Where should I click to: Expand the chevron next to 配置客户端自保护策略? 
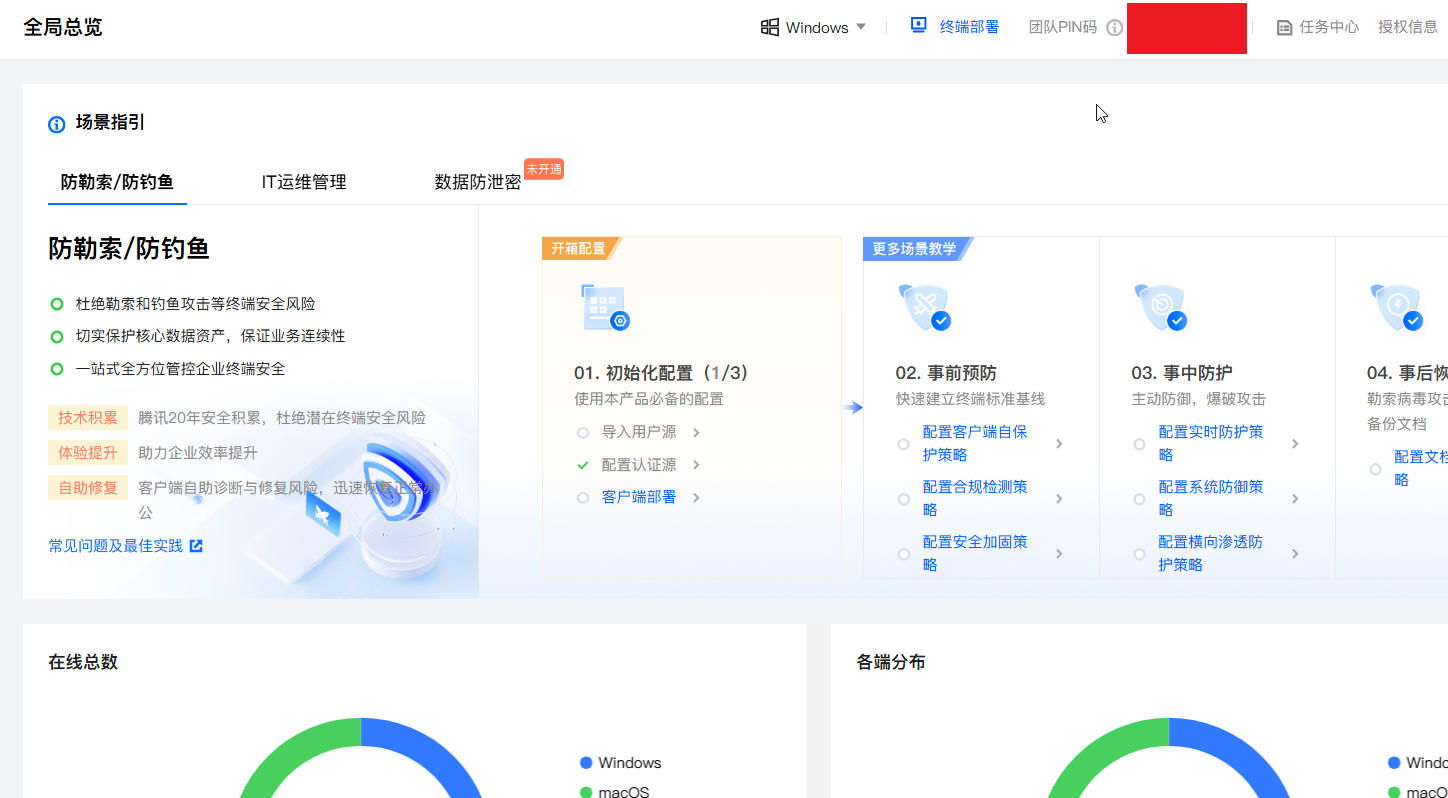[1059, 444]
